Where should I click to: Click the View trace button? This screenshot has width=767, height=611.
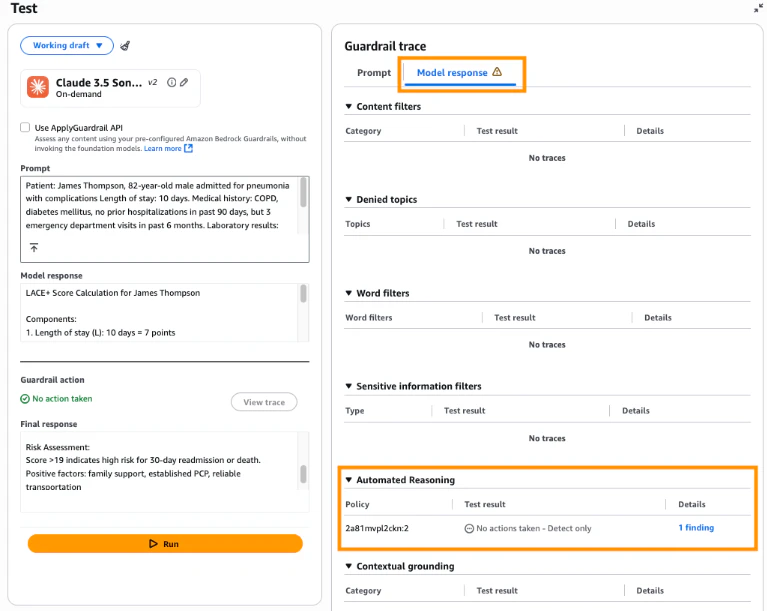click(264, 402)
